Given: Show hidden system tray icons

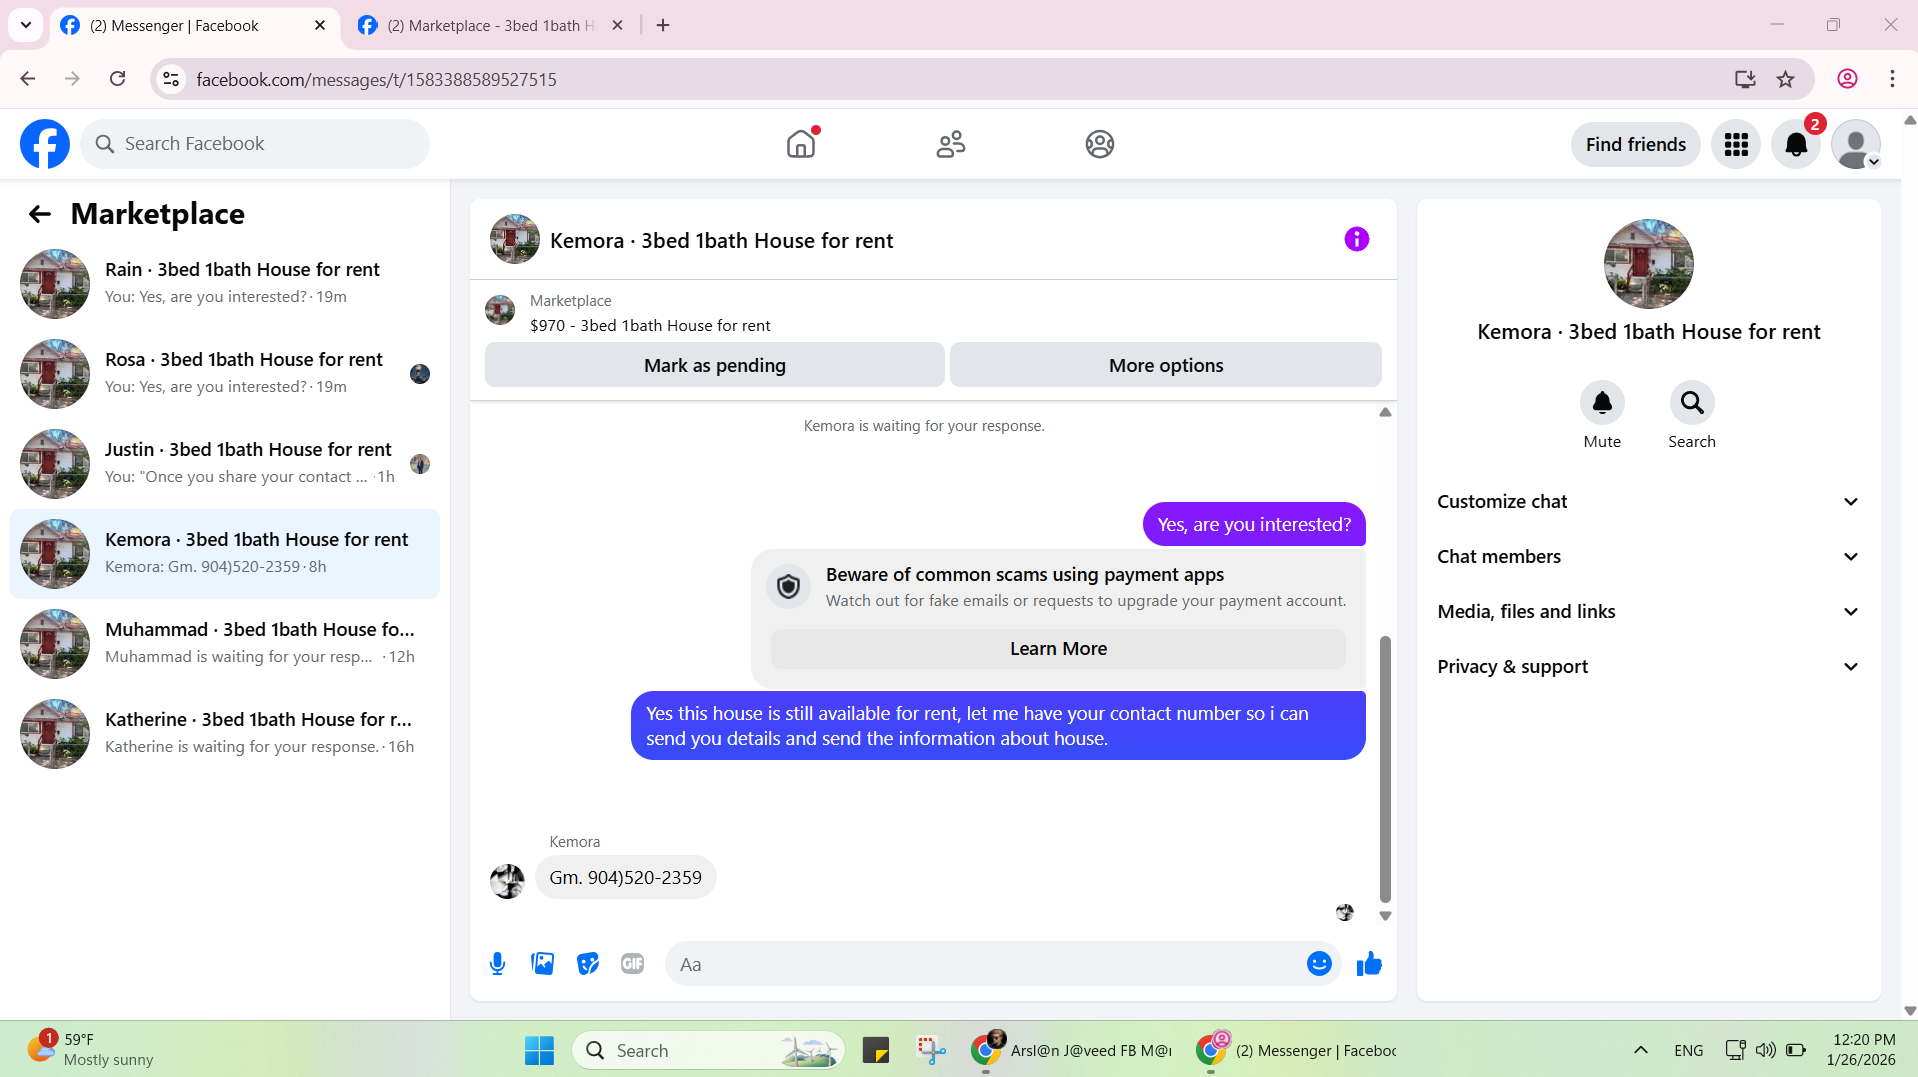Looking at the screenshot, I should (x=1641, y=1050).
